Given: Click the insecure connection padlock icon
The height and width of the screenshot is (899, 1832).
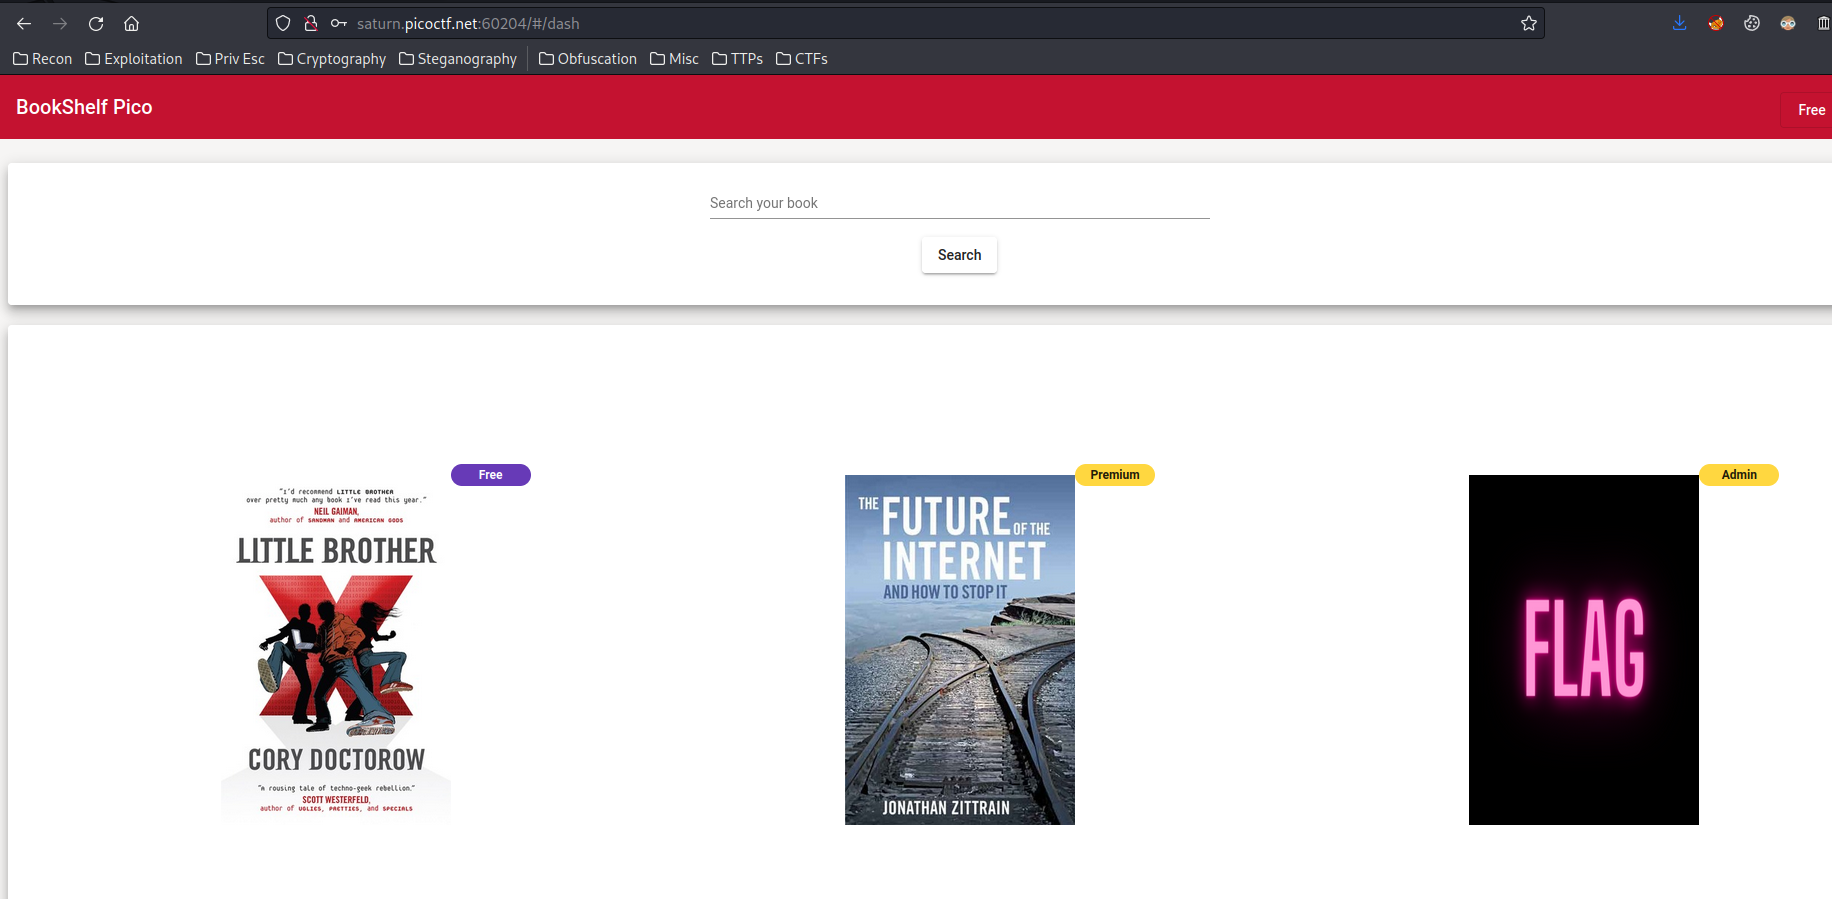Looking at the screenshot, I should pos(311,23).
